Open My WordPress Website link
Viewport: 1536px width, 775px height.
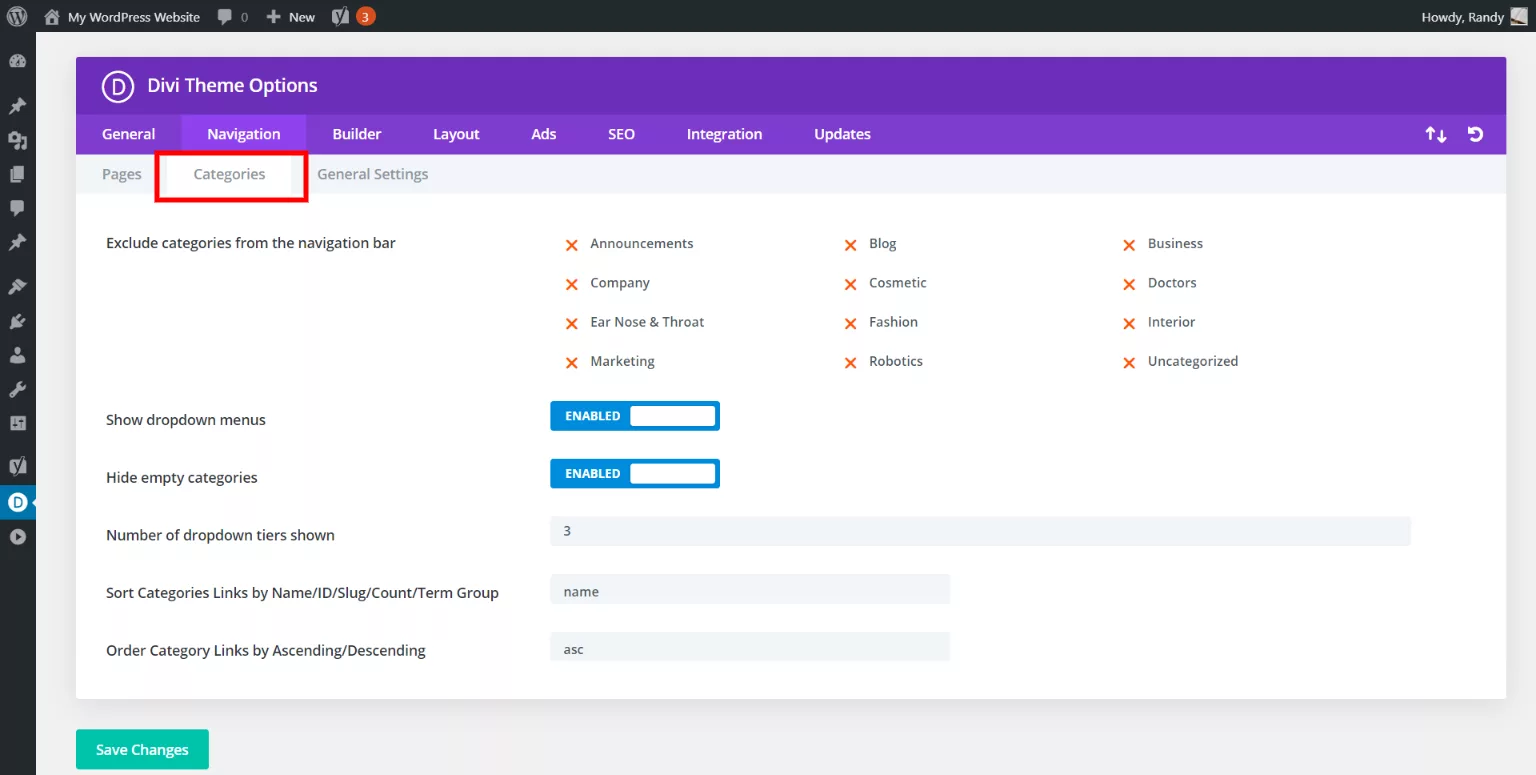click(x=134, y=17)
